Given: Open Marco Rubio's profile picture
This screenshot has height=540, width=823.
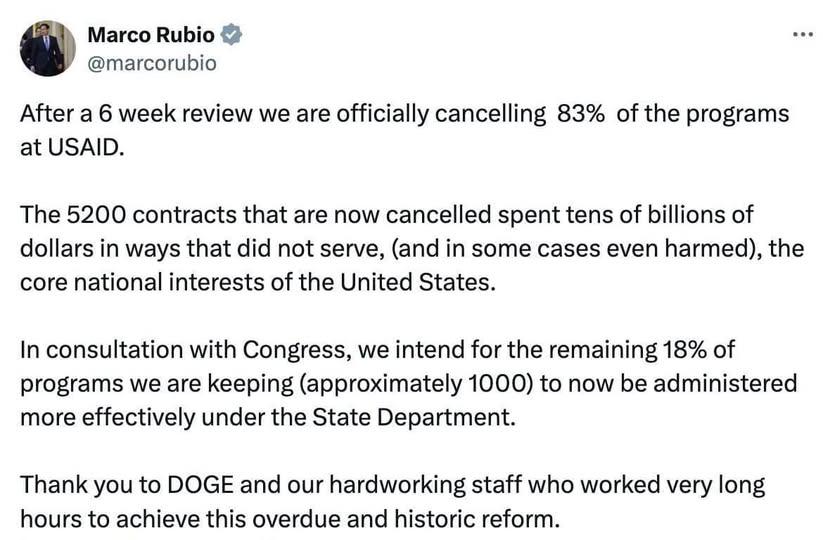Looking at the screenshot, I should tap(47, 48).
